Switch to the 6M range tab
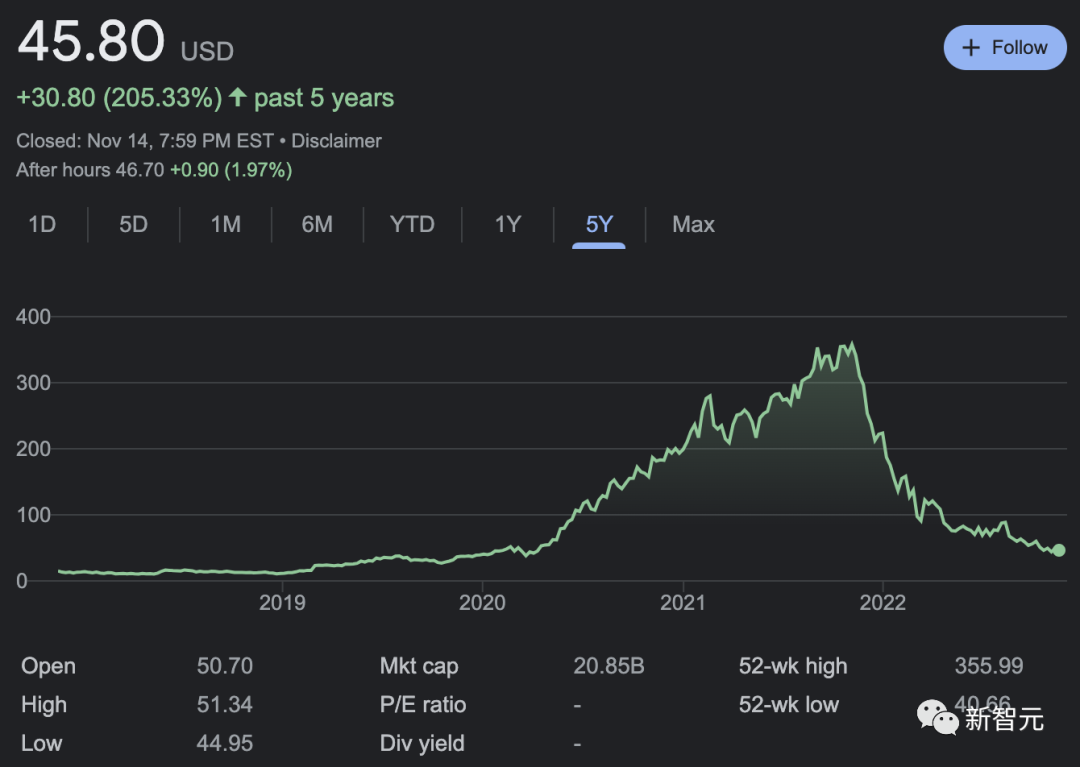Viewport: 1080px width, 767px height. tap(317, 224)
